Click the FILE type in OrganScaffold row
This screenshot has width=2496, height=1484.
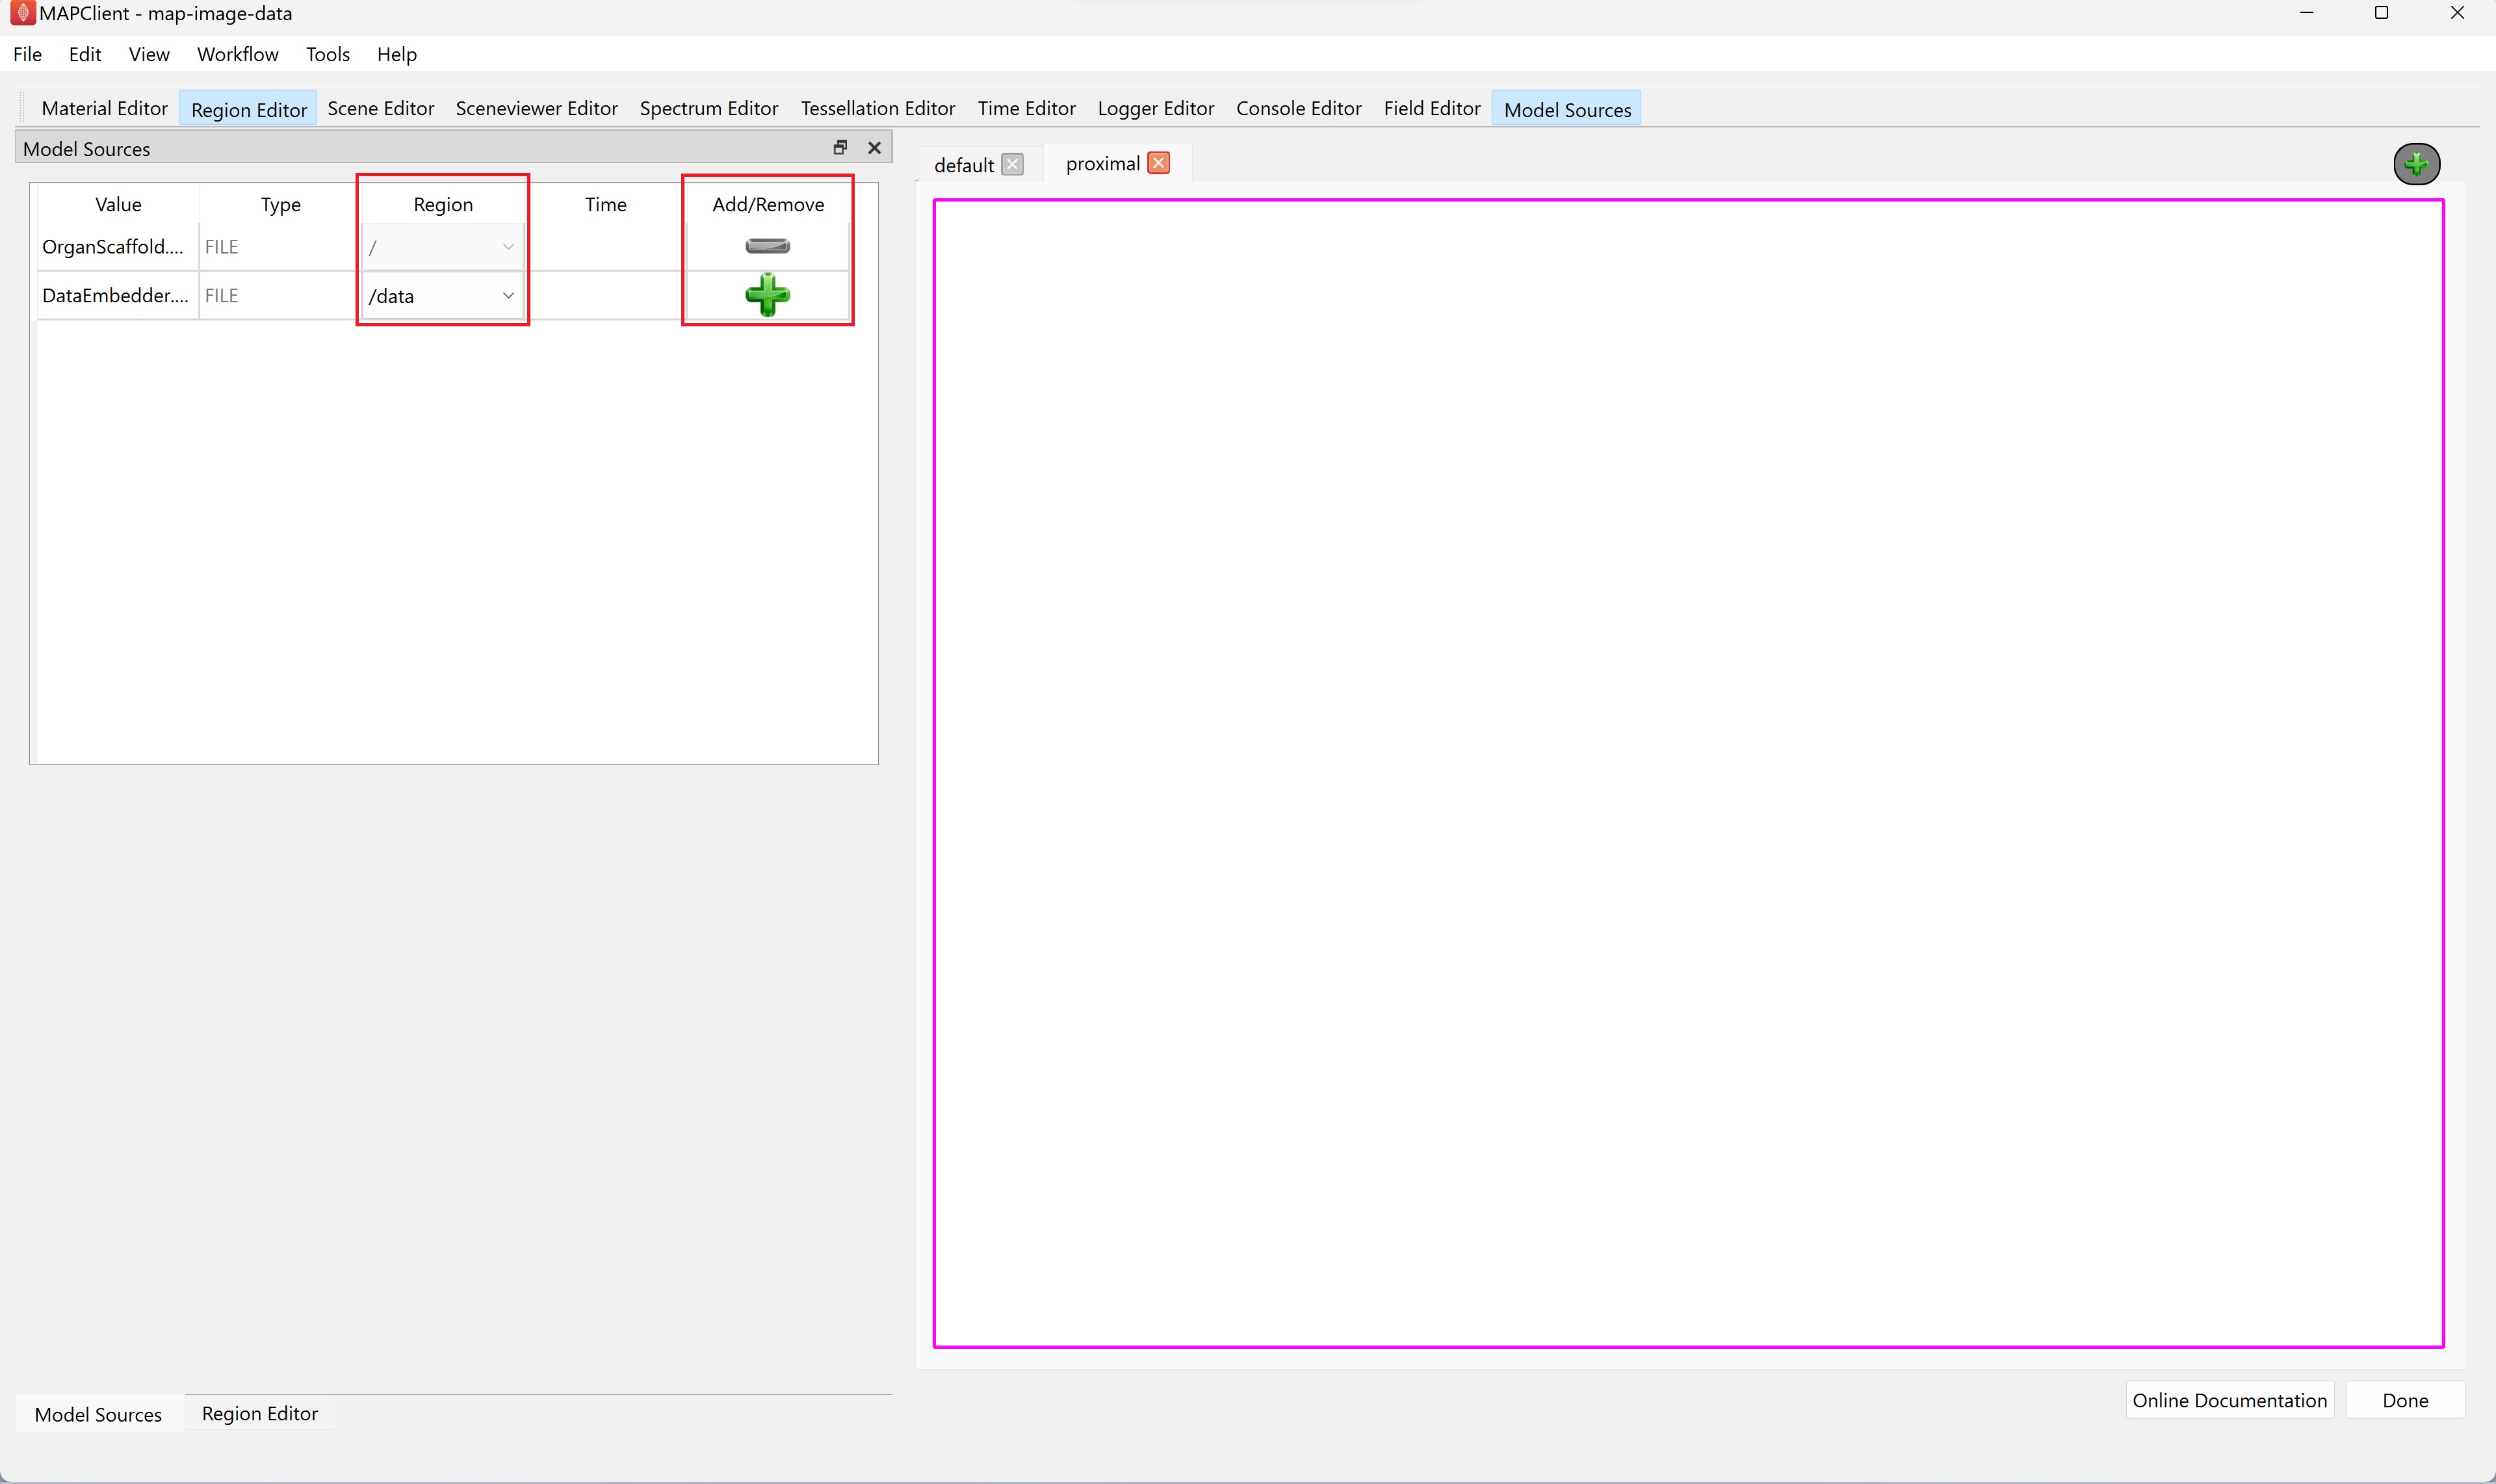click(280, 247)
